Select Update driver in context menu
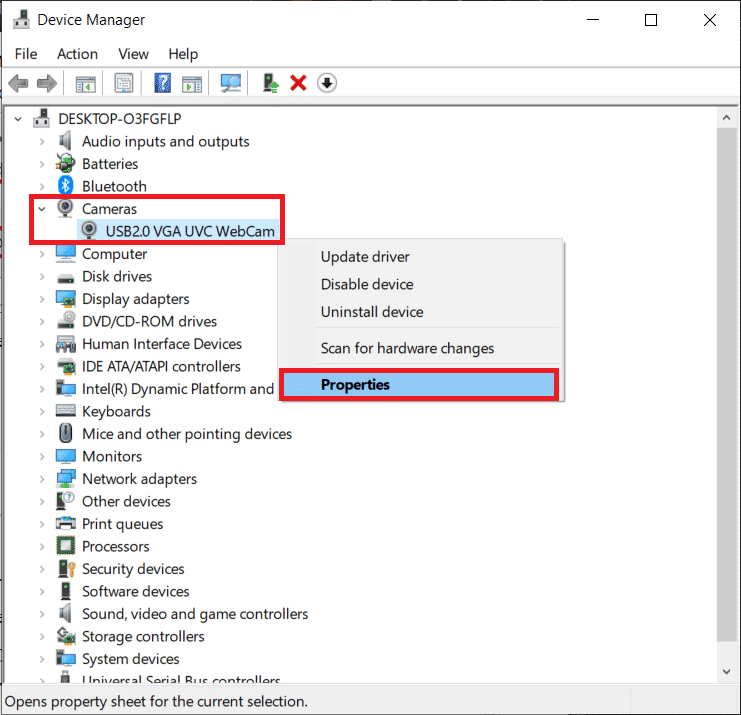The width and height of the screenshot is (741, 715). [x=365, y=257]
